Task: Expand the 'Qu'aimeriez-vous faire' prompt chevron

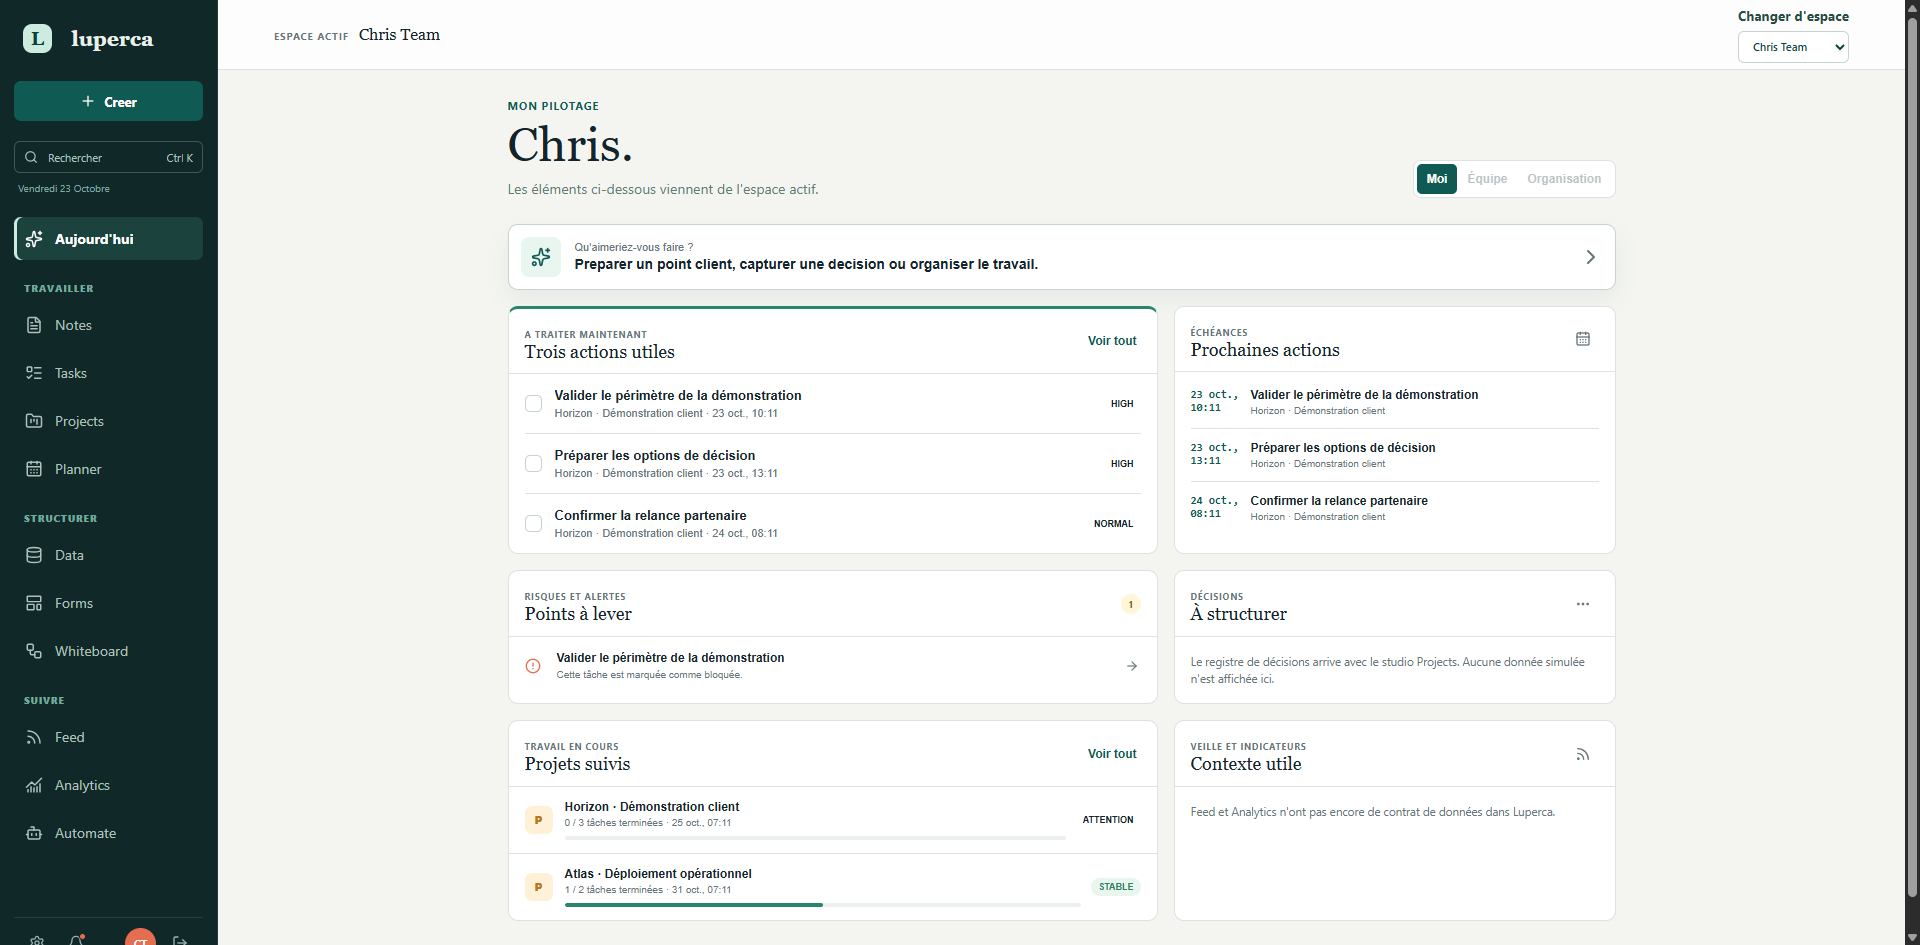Action: coord(1591,257)
